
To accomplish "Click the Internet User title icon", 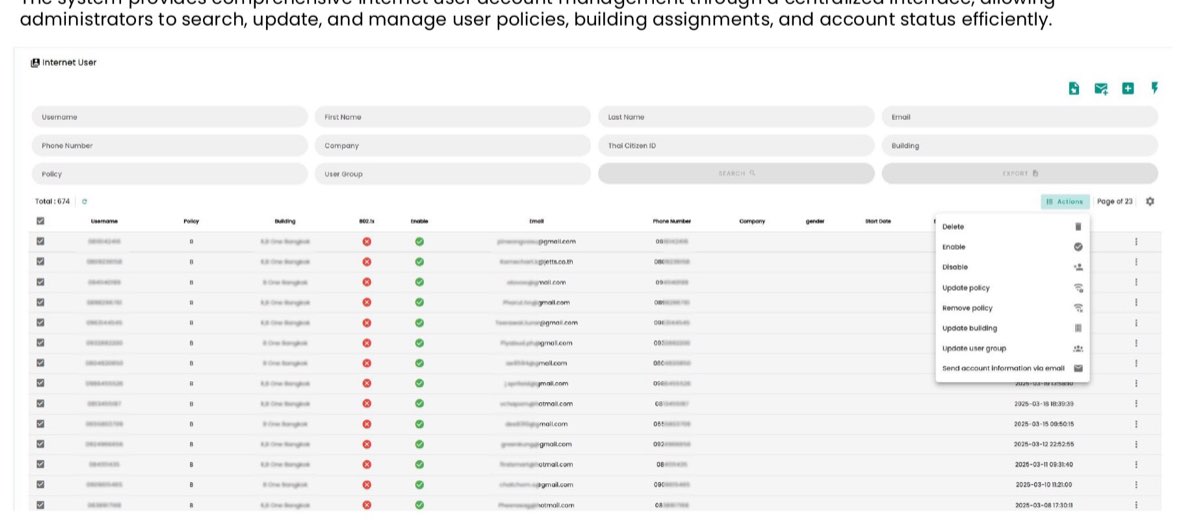I will pos(35,62).
